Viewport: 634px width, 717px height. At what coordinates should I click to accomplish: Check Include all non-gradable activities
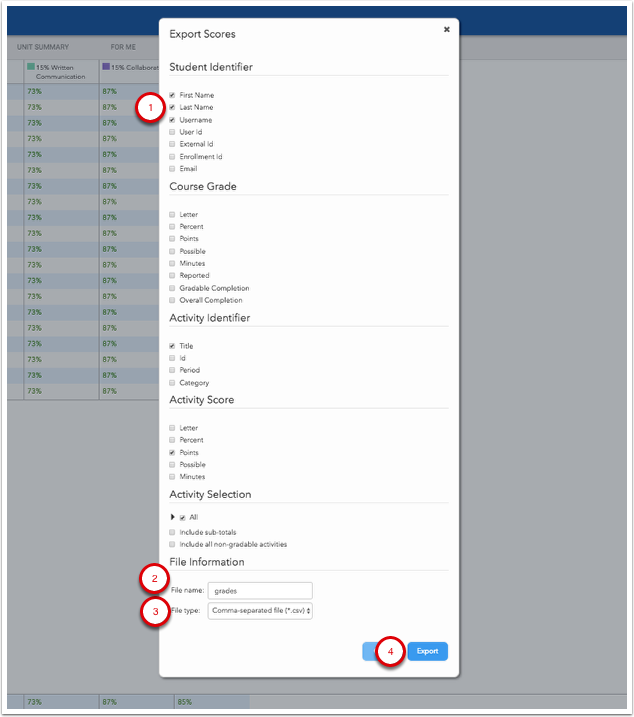click(x=172, y=545)
